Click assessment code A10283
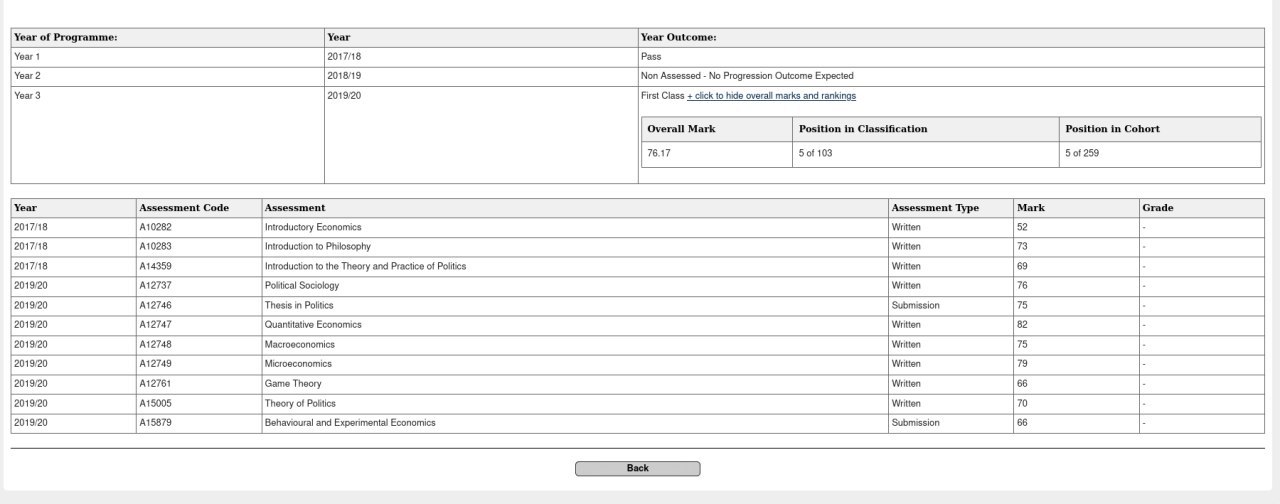 (x=155, y=247)
